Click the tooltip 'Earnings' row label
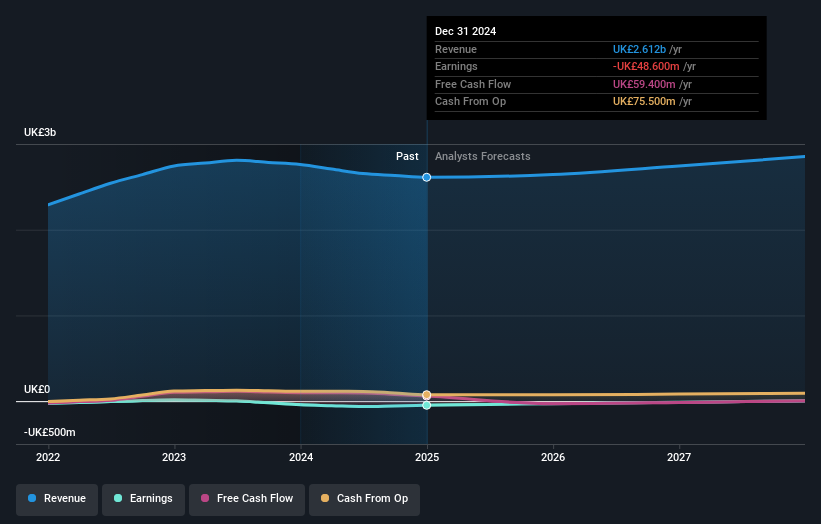Image resolution: width=821 pixels, height=524 pixels. (x=456, y=66)
